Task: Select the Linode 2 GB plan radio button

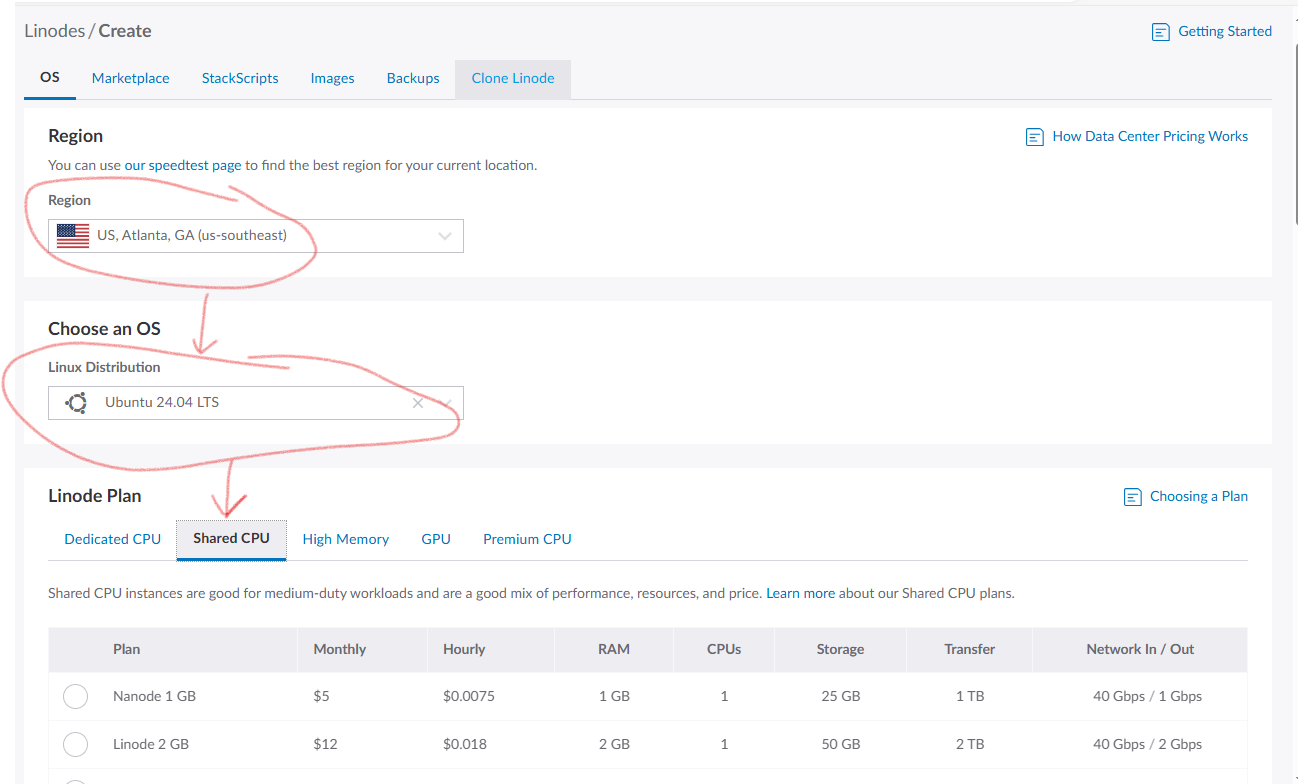Action: pyautogui.click(x=75, y=745)
